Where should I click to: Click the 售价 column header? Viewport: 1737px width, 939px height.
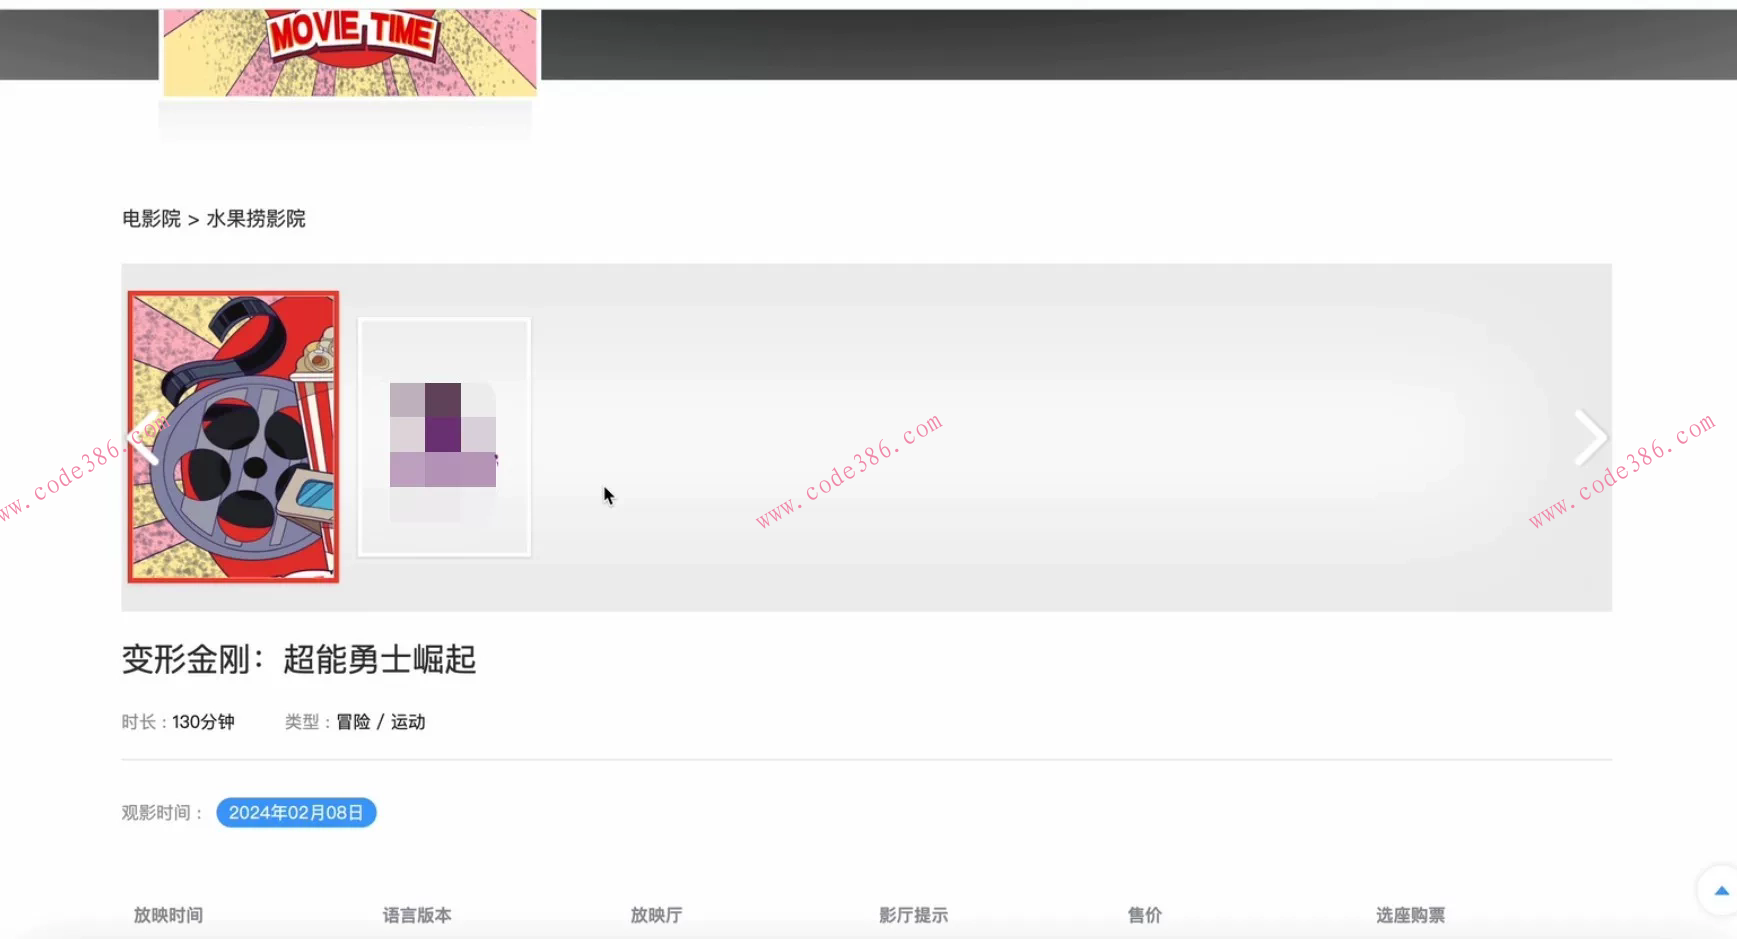(x=1144, y=915)
